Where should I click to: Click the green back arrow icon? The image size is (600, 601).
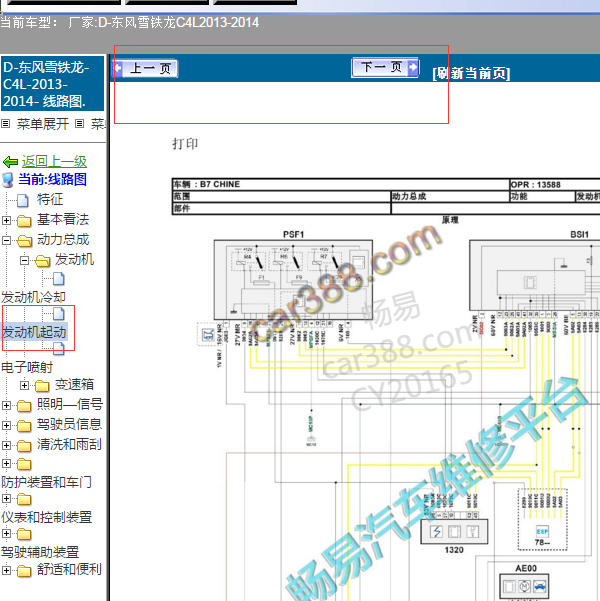[10, 162]
